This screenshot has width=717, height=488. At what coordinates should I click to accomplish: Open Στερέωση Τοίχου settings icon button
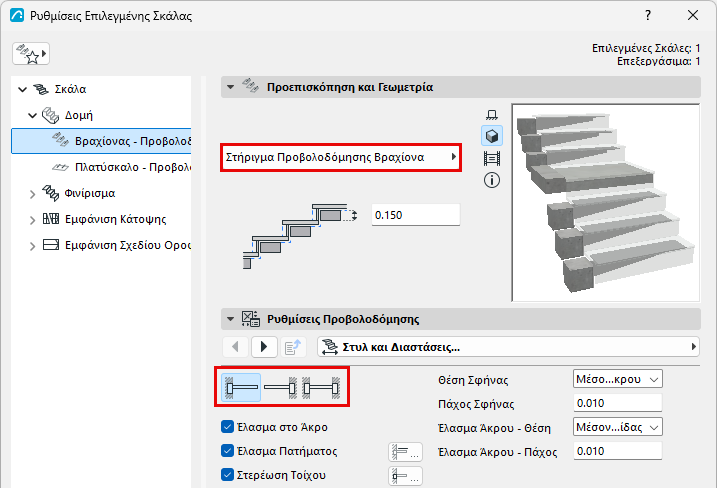point(406,476)
